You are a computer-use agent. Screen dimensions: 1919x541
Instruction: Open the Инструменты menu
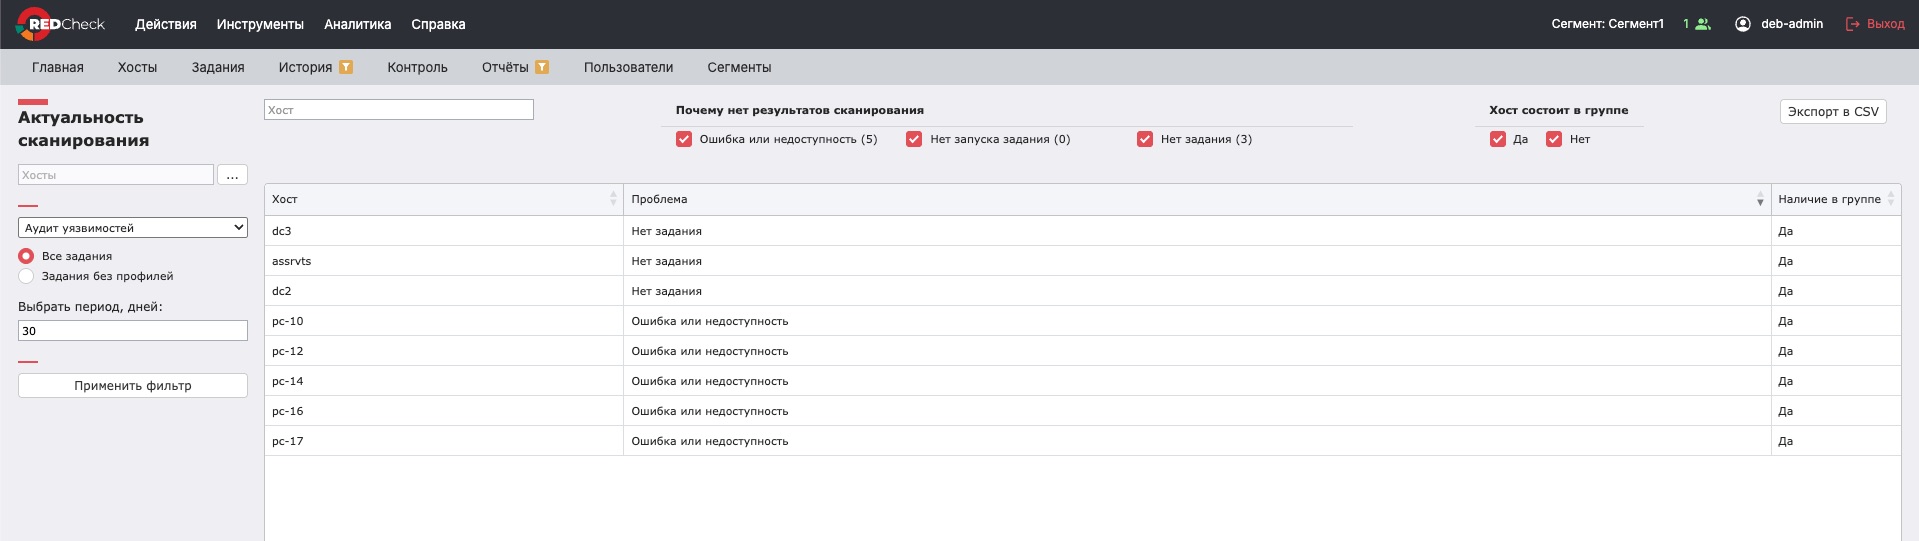coord(260,24)
